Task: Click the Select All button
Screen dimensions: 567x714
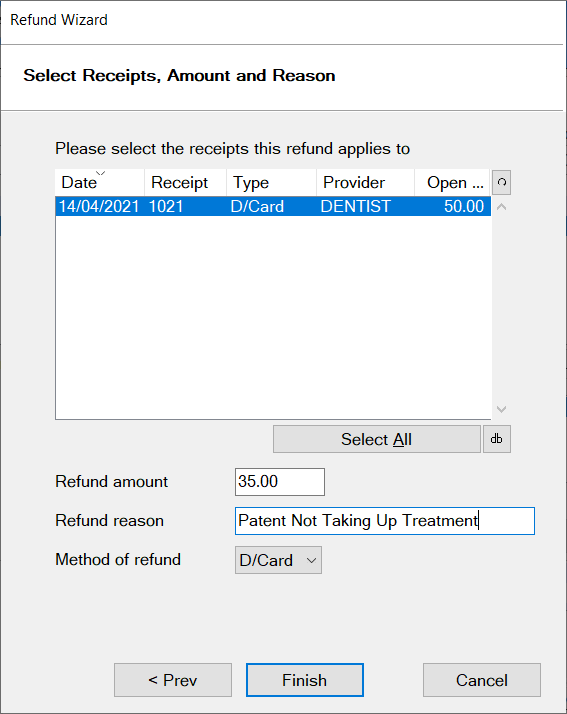Action: tap(377, 439)
